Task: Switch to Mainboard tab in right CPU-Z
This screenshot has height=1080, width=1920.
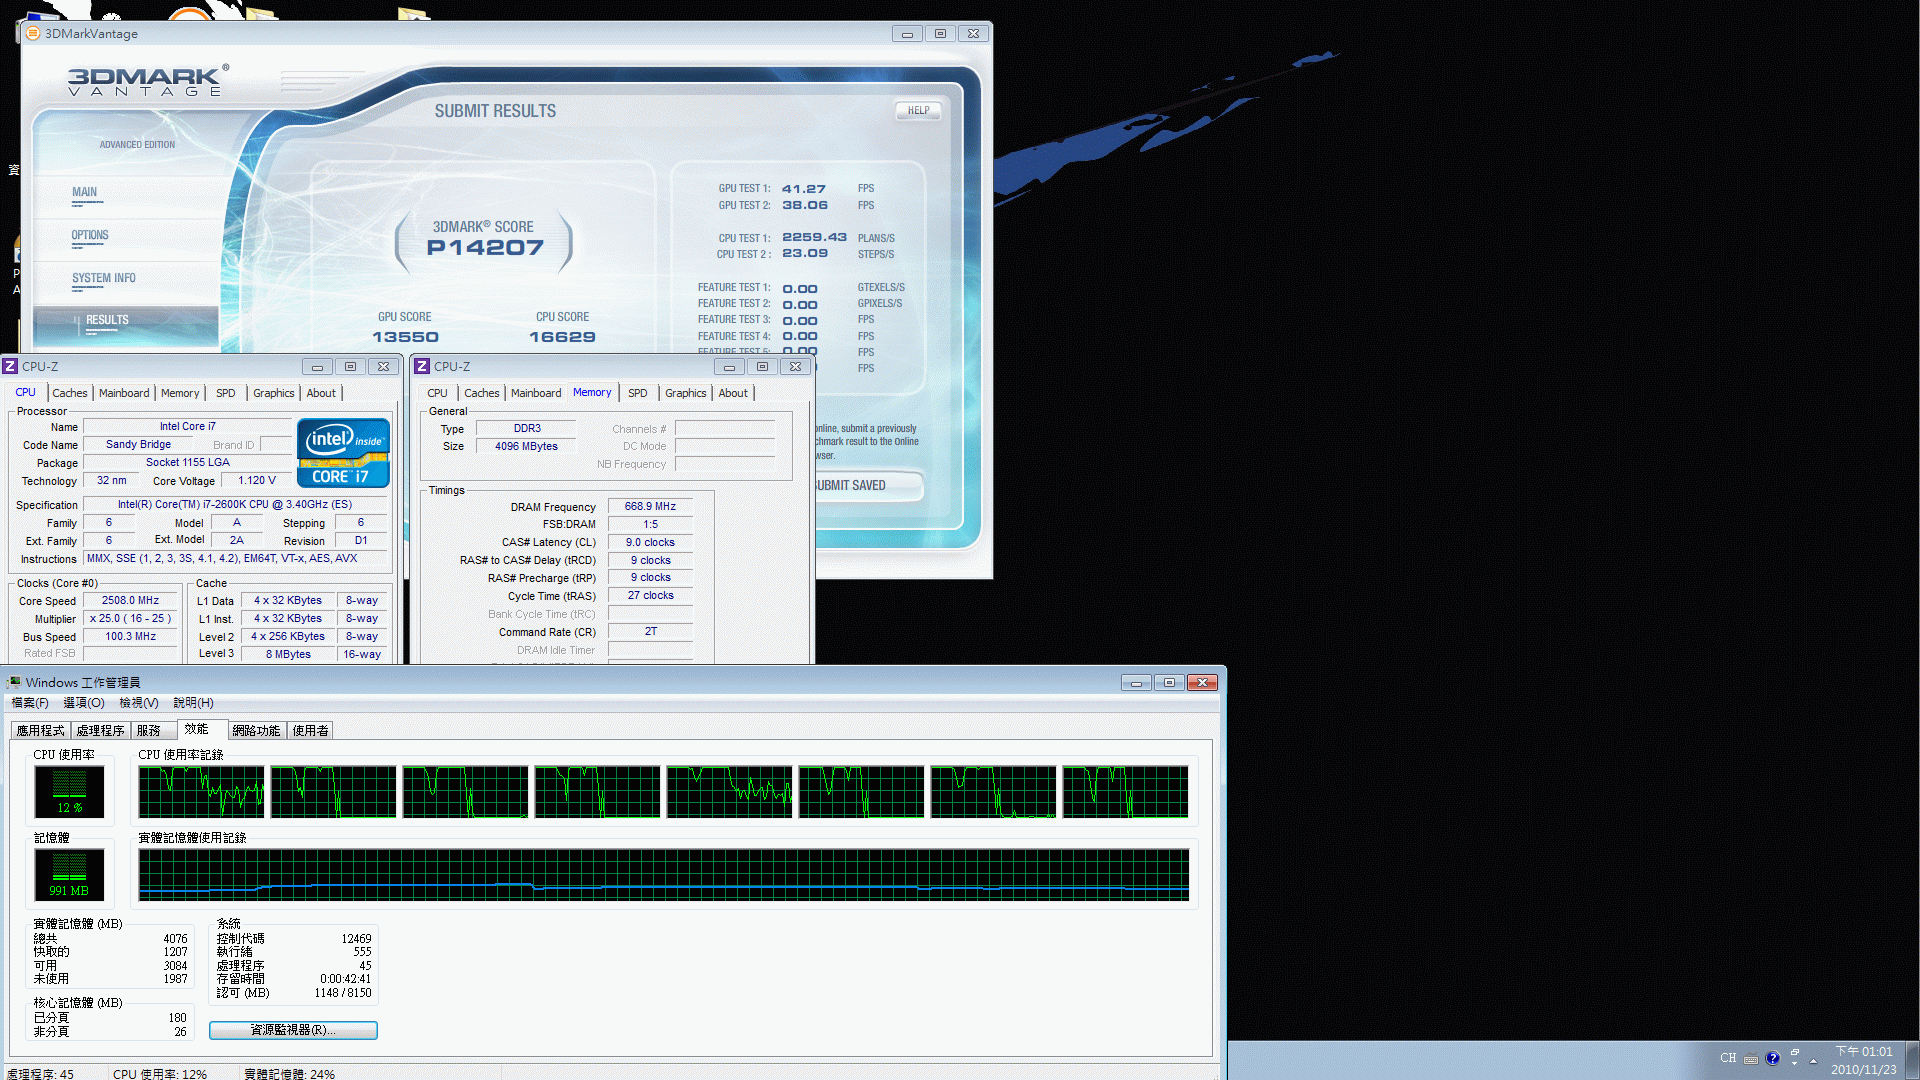Action: [x=536, y=393]
